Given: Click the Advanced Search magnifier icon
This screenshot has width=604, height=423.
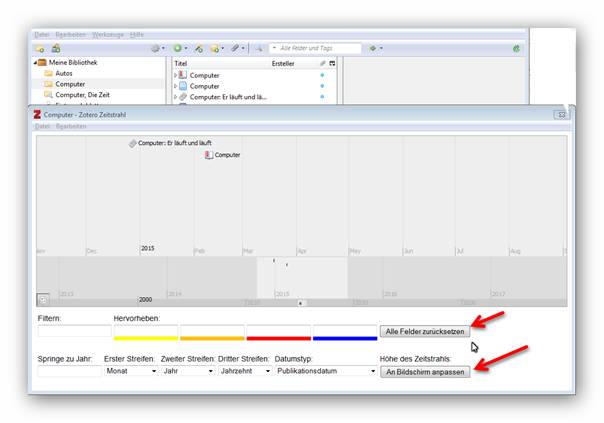Looking at the screenshot, I should 258,49.
